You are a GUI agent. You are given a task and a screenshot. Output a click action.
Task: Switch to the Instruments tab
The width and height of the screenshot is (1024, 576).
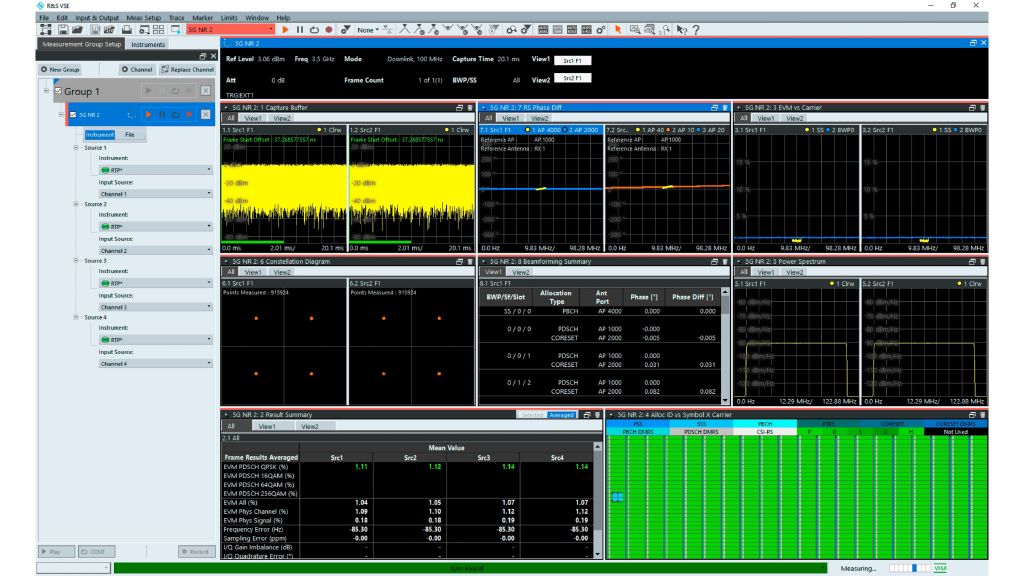pos(148,44)
